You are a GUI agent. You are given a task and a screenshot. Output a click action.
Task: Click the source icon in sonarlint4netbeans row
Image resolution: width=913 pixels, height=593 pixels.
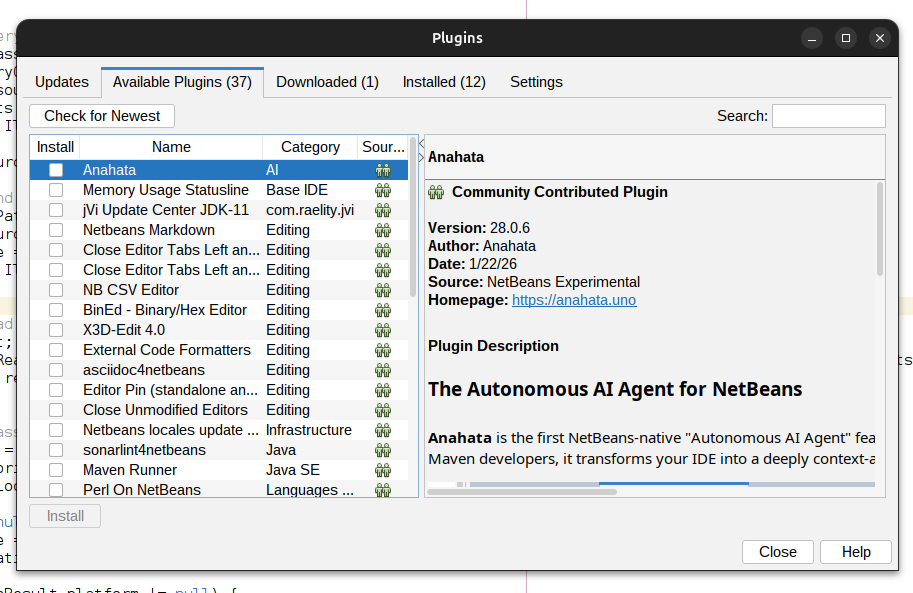pos(382,450)
